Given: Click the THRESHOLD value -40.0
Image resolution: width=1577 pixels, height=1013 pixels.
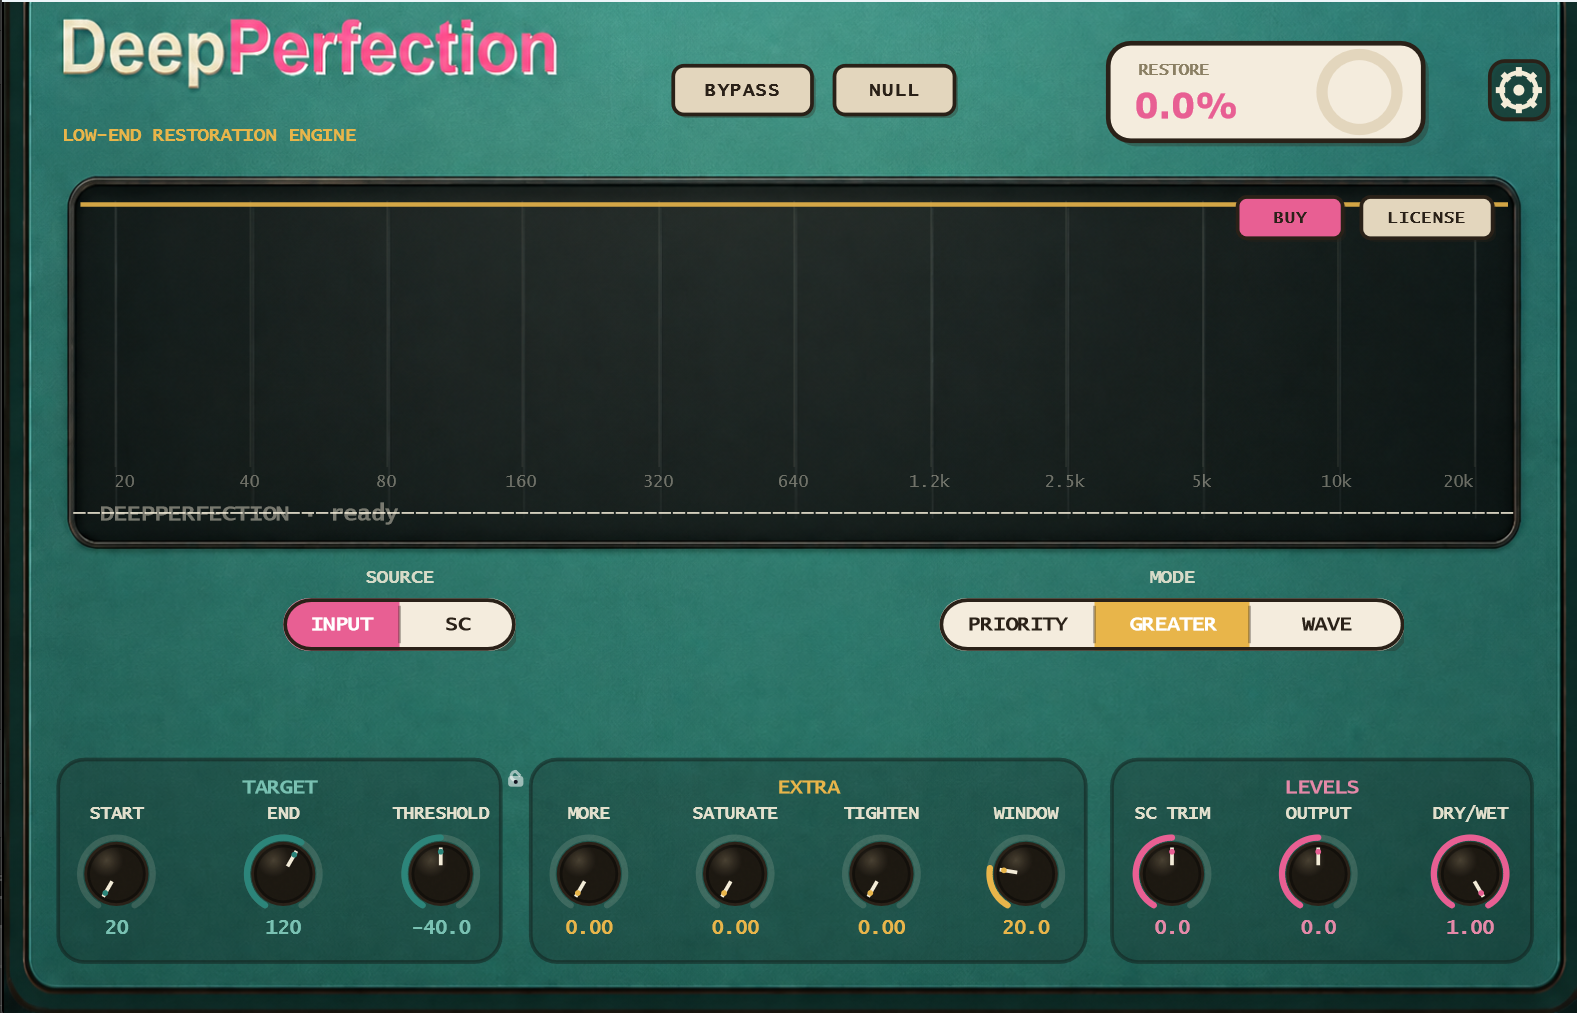Looking at the screenshot, I should [441, 927].
